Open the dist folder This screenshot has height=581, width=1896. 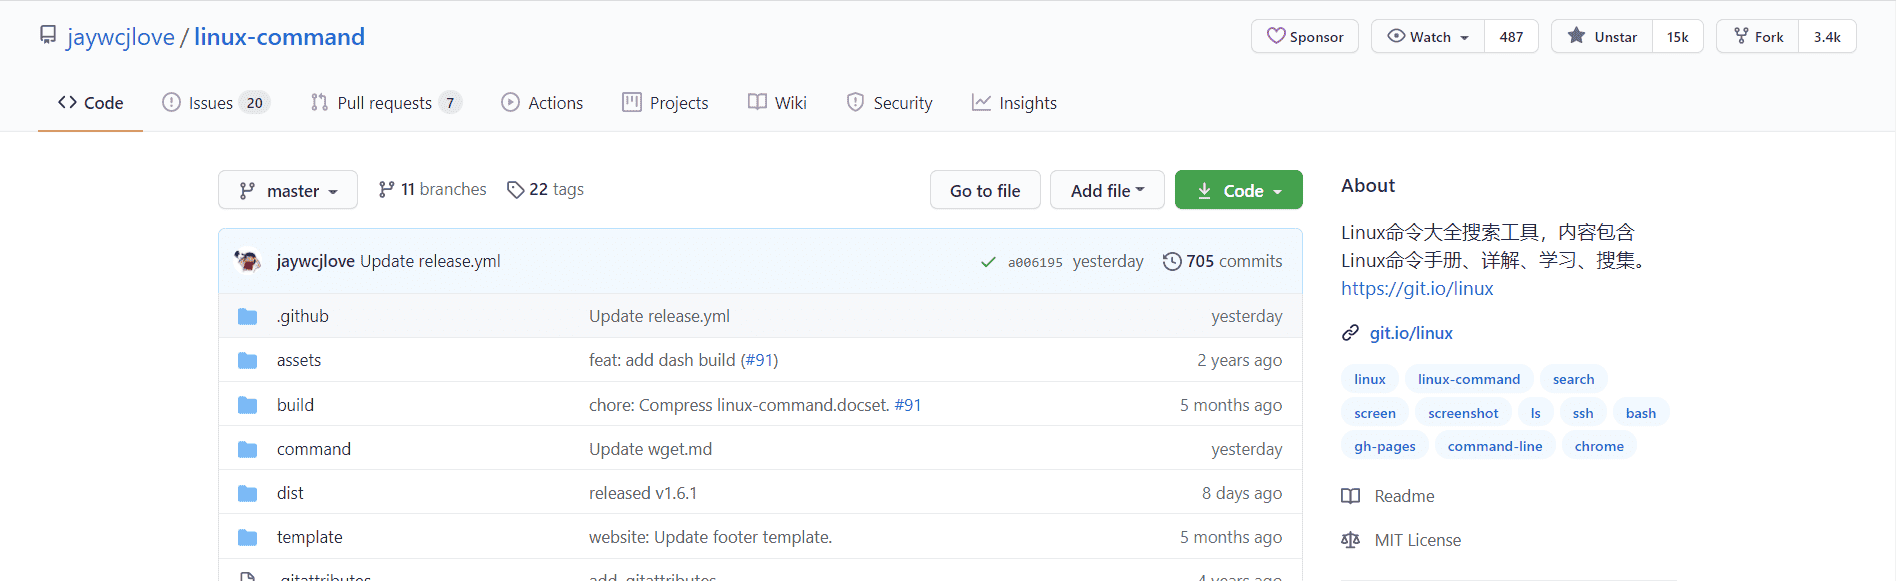point(290,493)
